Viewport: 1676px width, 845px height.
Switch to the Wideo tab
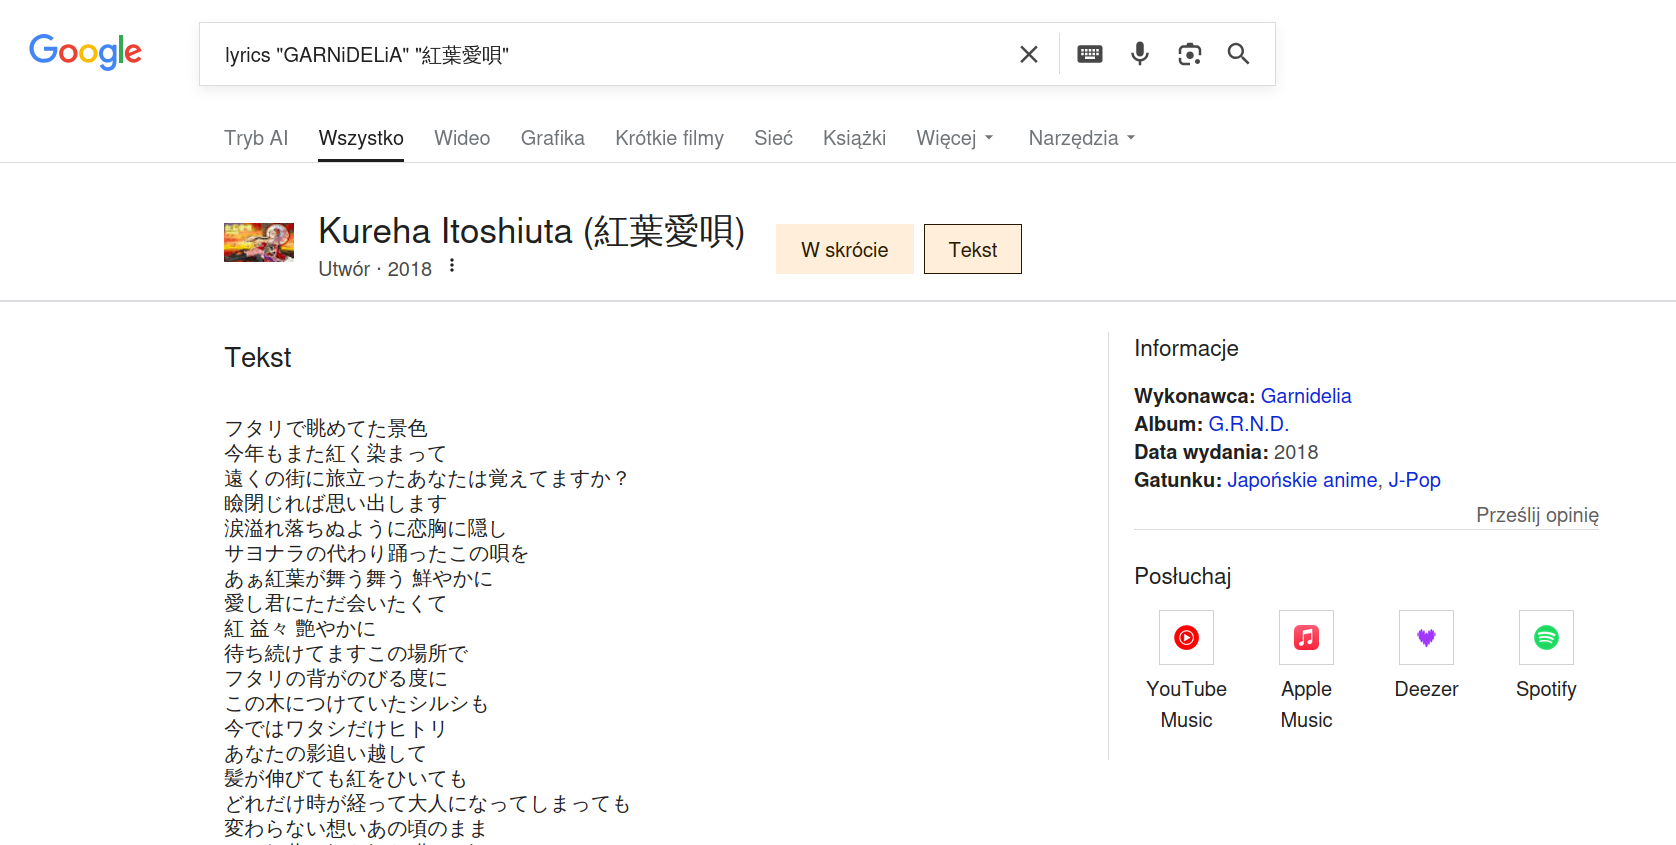tap(462, 138)
